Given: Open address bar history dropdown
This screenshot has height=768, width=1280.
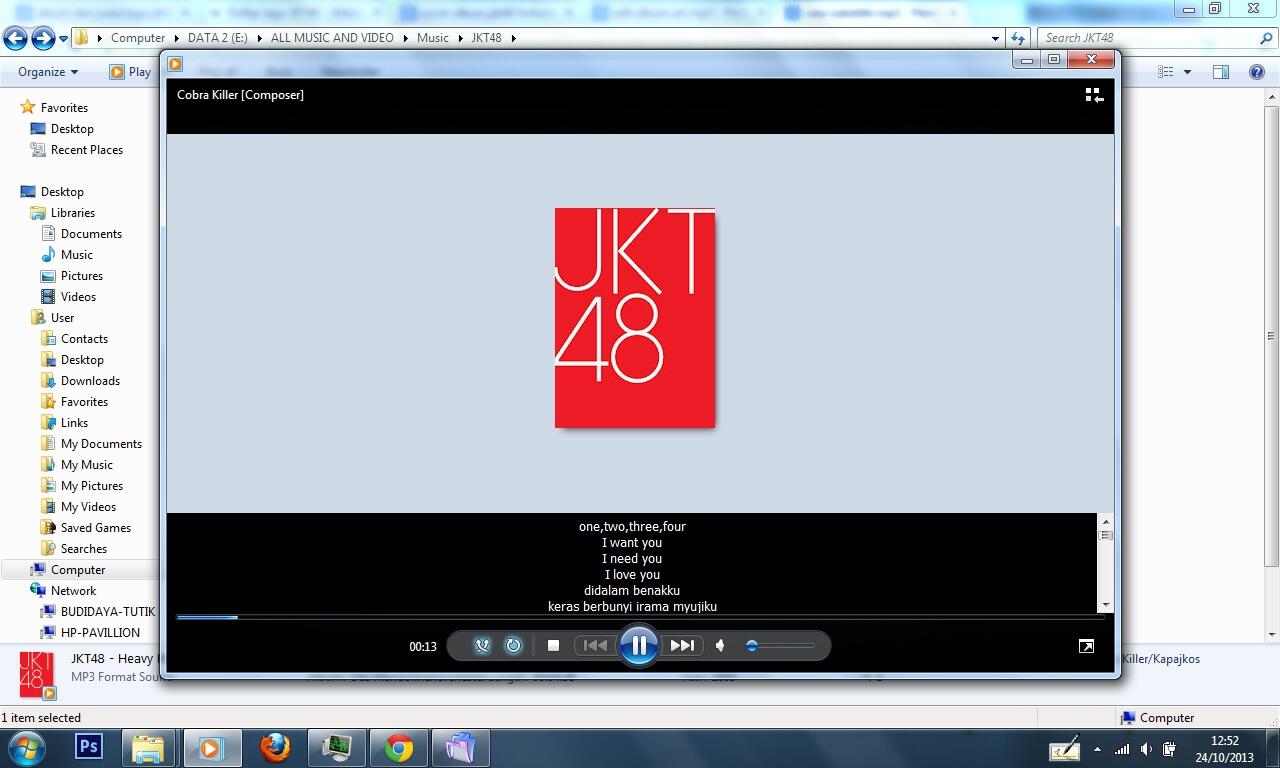Looking at the screenshot, I should 995,38.
